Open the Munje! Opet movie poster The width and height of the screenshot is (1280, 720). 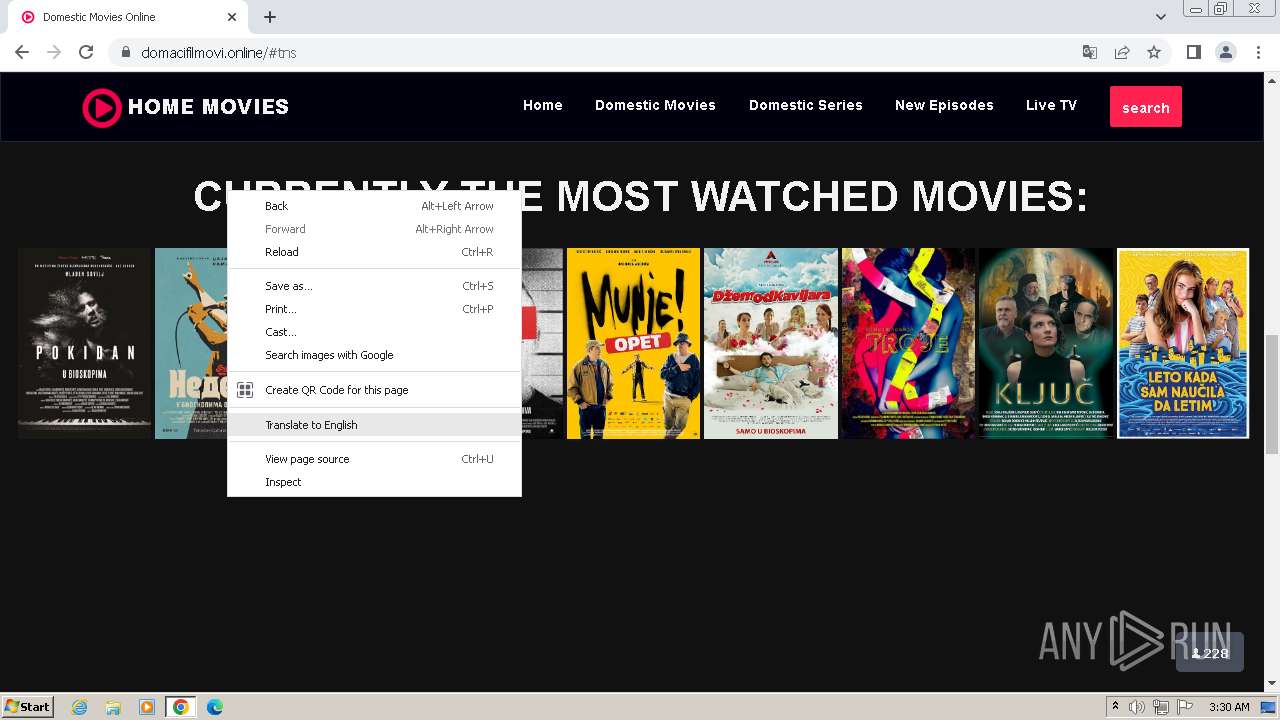point(633,343)
